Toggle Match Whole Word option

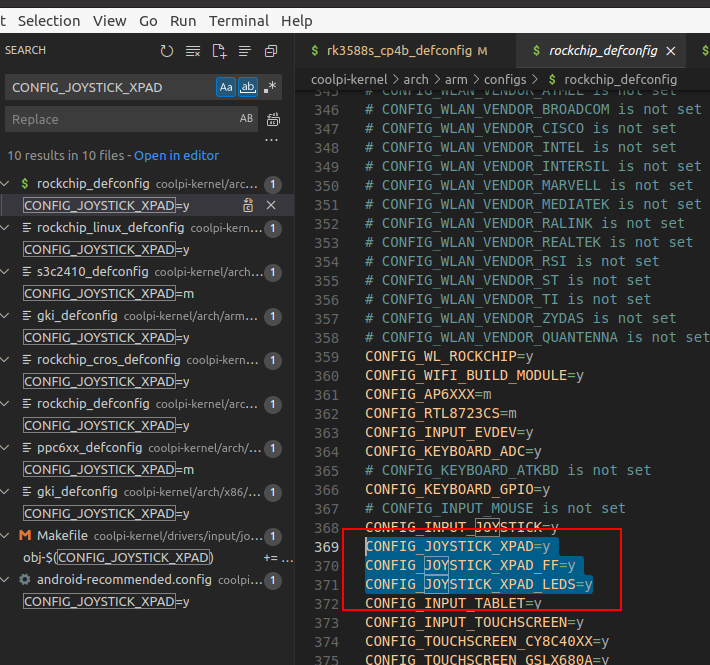[248, 87]
